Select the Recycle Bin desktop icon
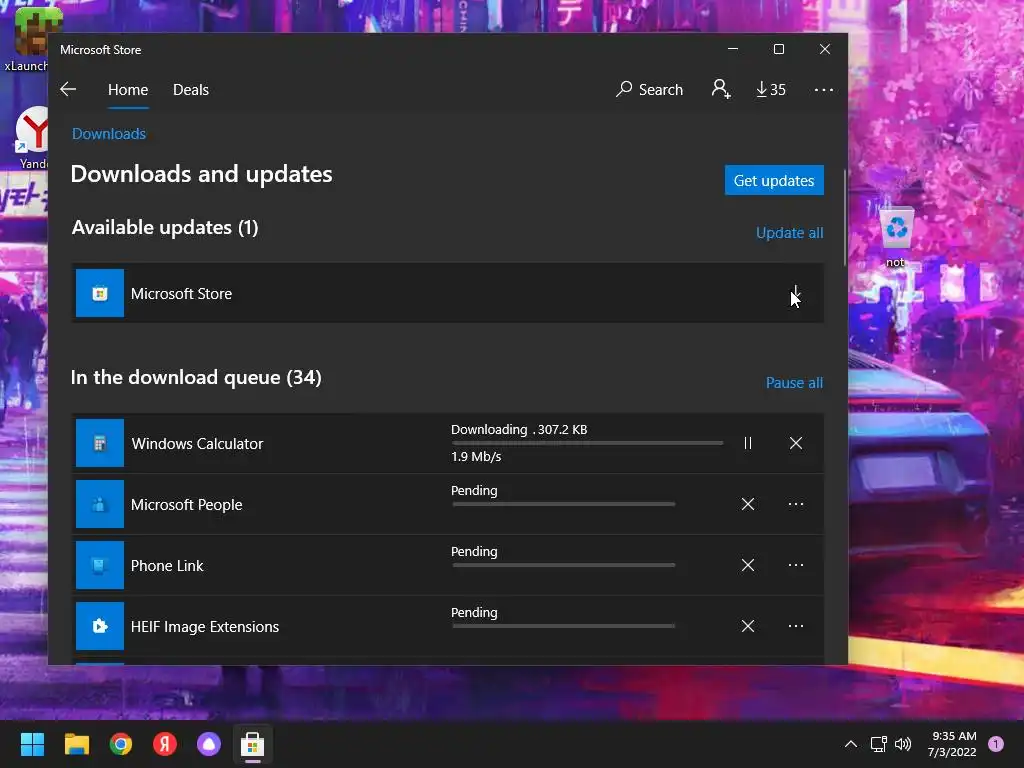The width and height of the screenshot is (1024, 768). [x=897, y=238]
